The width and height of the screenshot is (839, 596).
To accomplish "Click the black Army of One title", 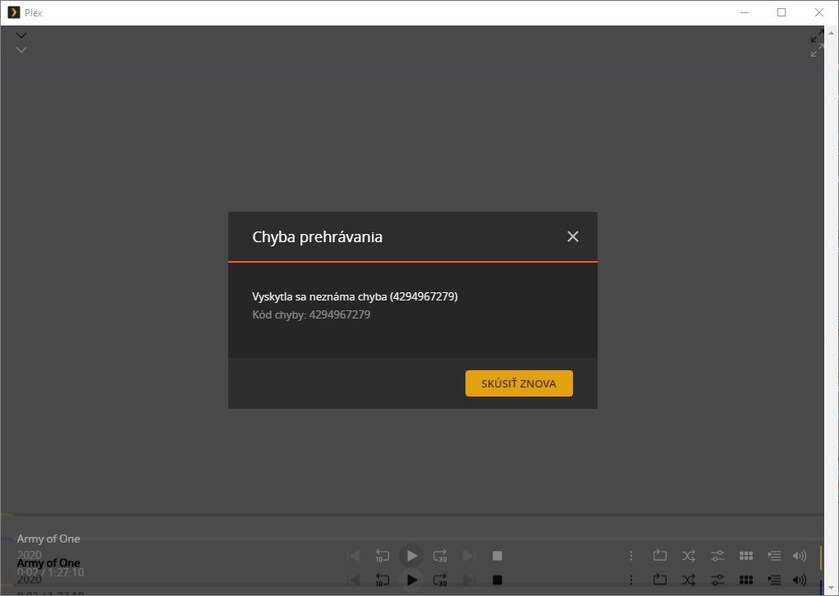I will tap(48, 563).
